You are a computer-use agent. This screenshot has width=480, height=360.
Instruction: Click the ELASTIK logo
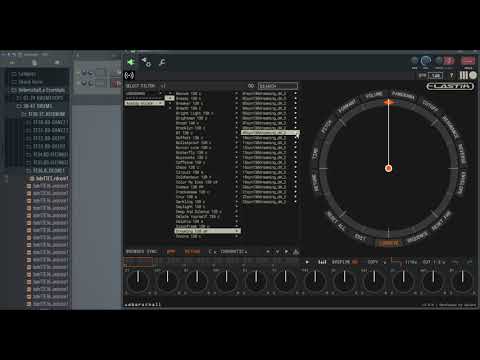pyautogui.click(x=450, y=86)
